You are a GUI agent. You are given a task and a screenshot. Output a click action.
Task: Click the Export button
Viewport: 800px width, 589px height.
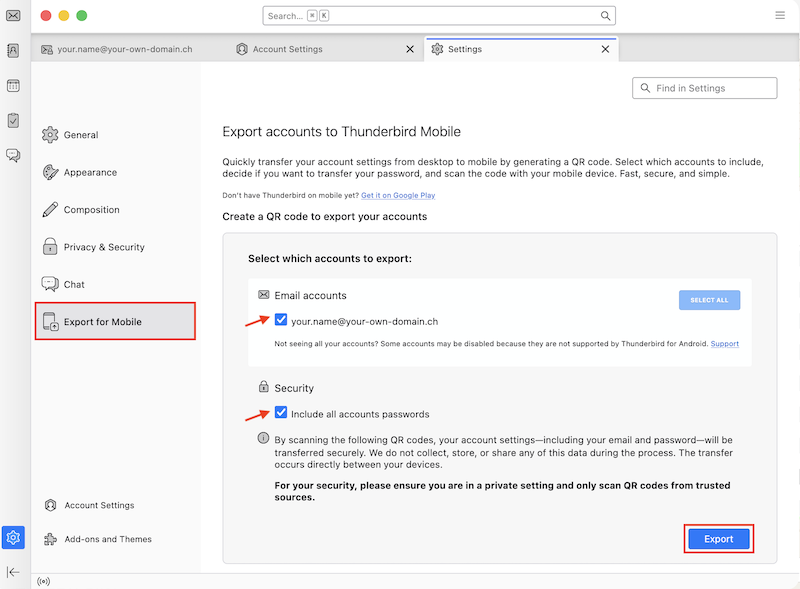718,539
